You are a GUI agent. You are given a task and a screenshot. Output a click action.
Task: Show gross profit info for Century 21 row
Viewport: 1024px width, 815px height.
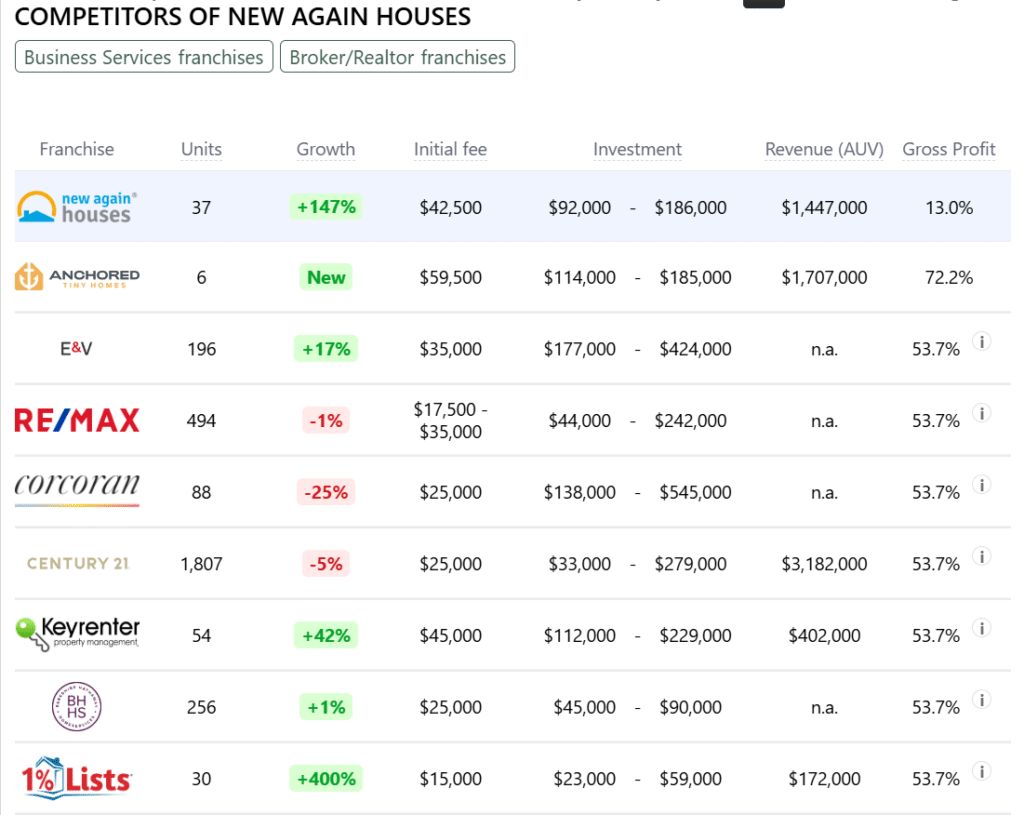point(982,556)
